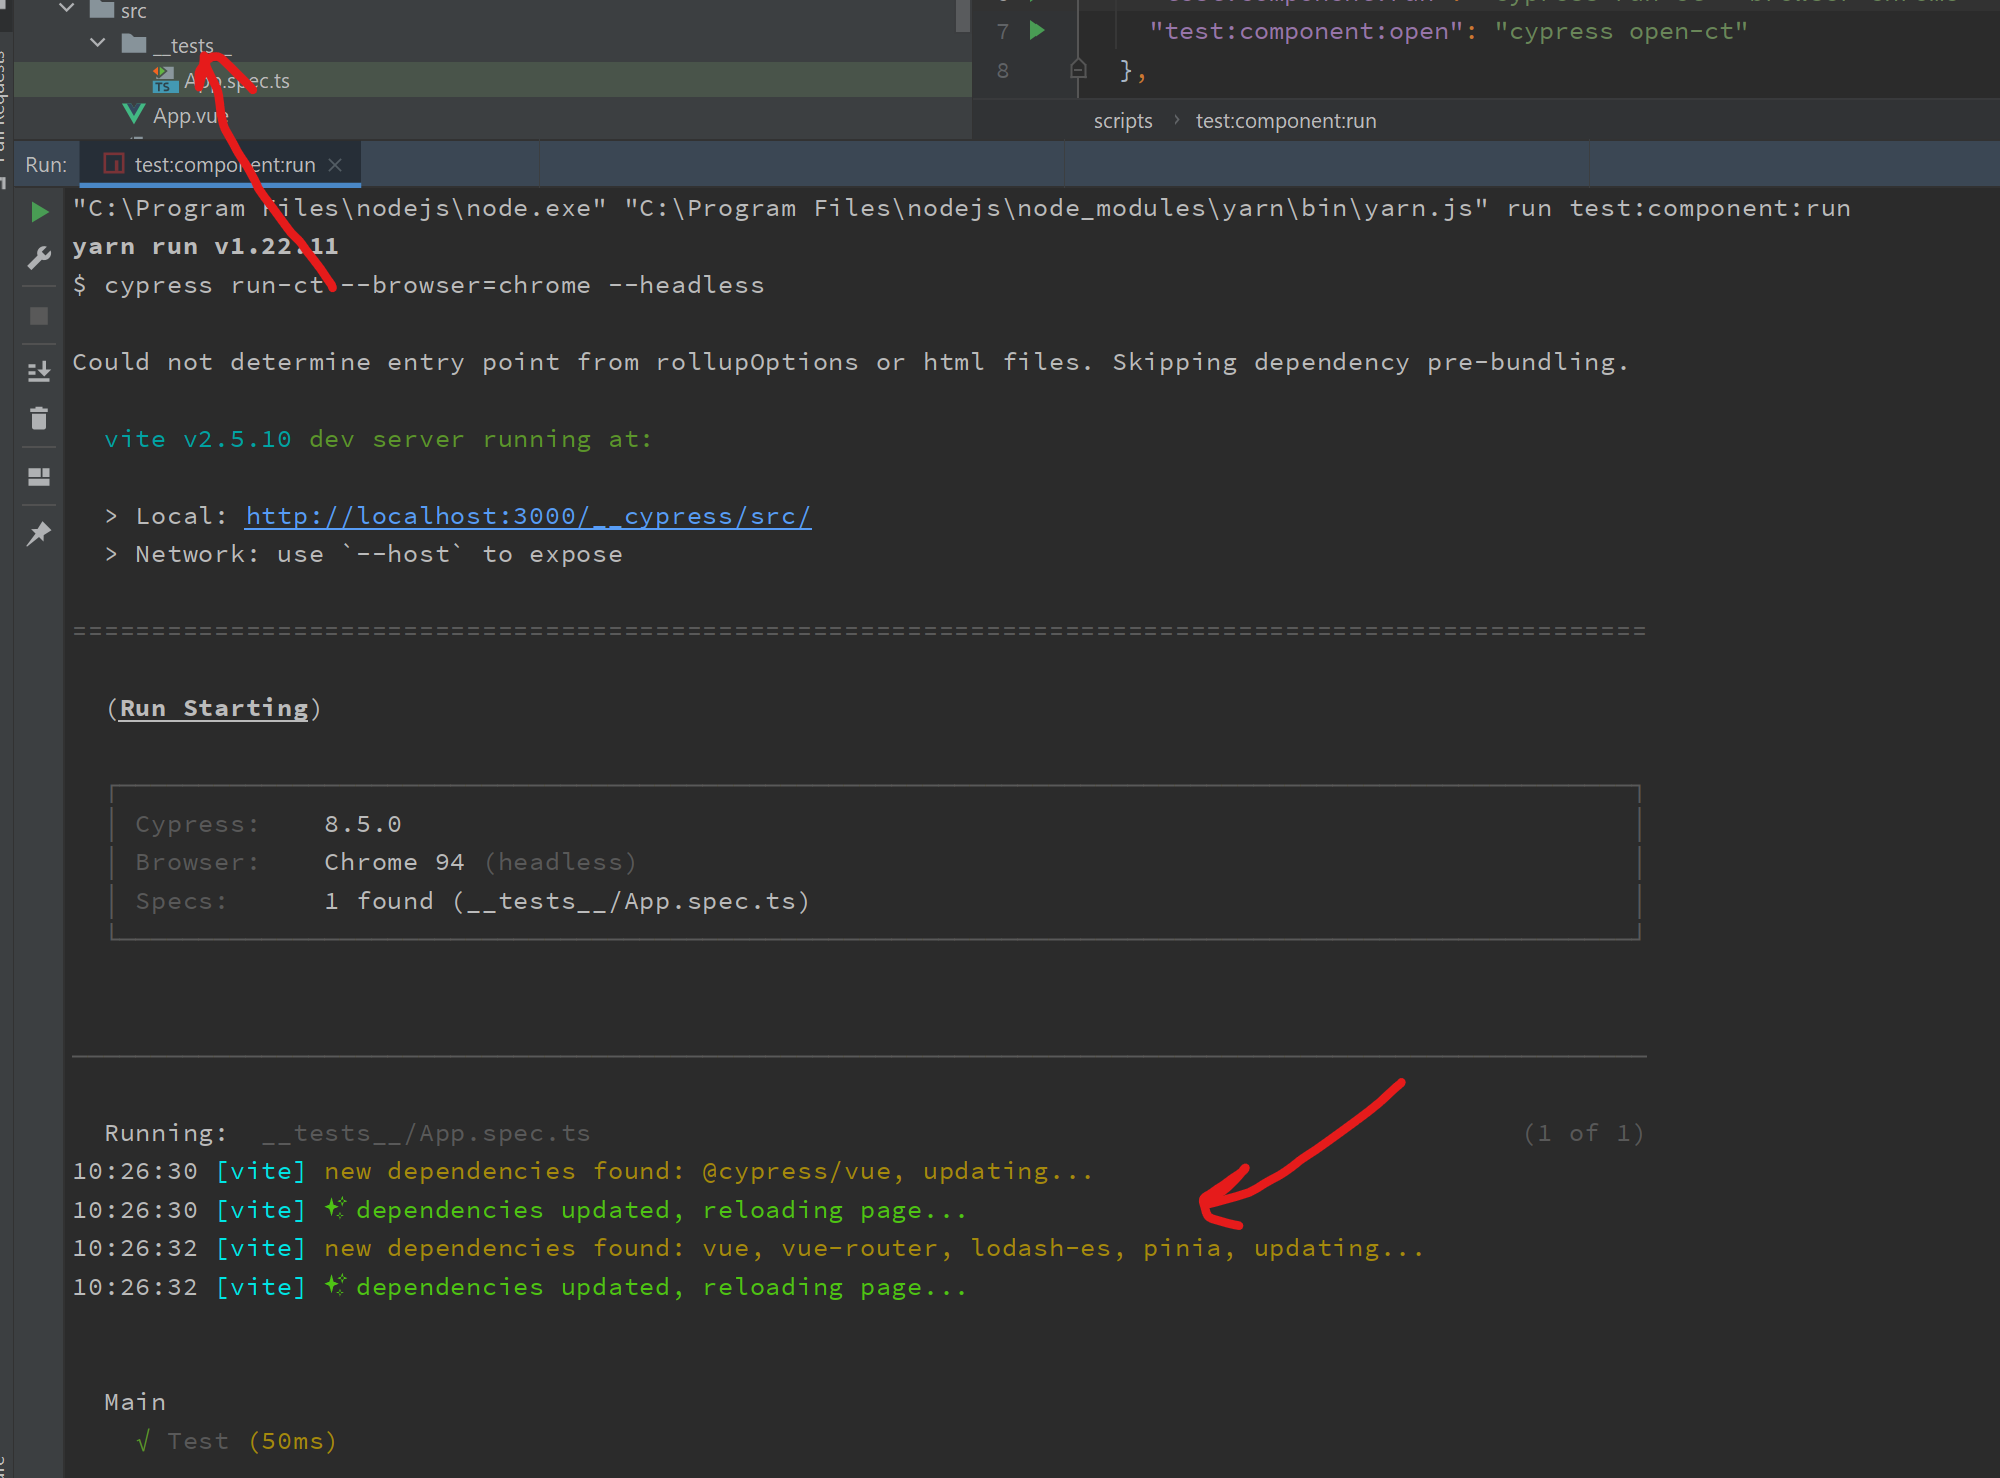Screen dimensions: 2000x1478
Task: Collapse the src folder
Action: pyautogui.click(x=66, y=8)
